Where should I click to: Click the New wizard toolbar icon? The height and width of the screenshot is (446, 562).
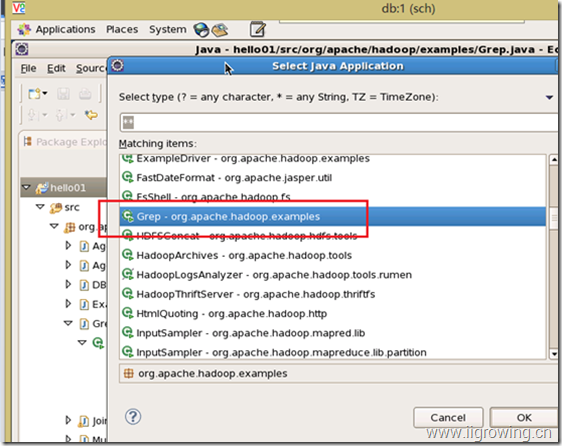34,94
